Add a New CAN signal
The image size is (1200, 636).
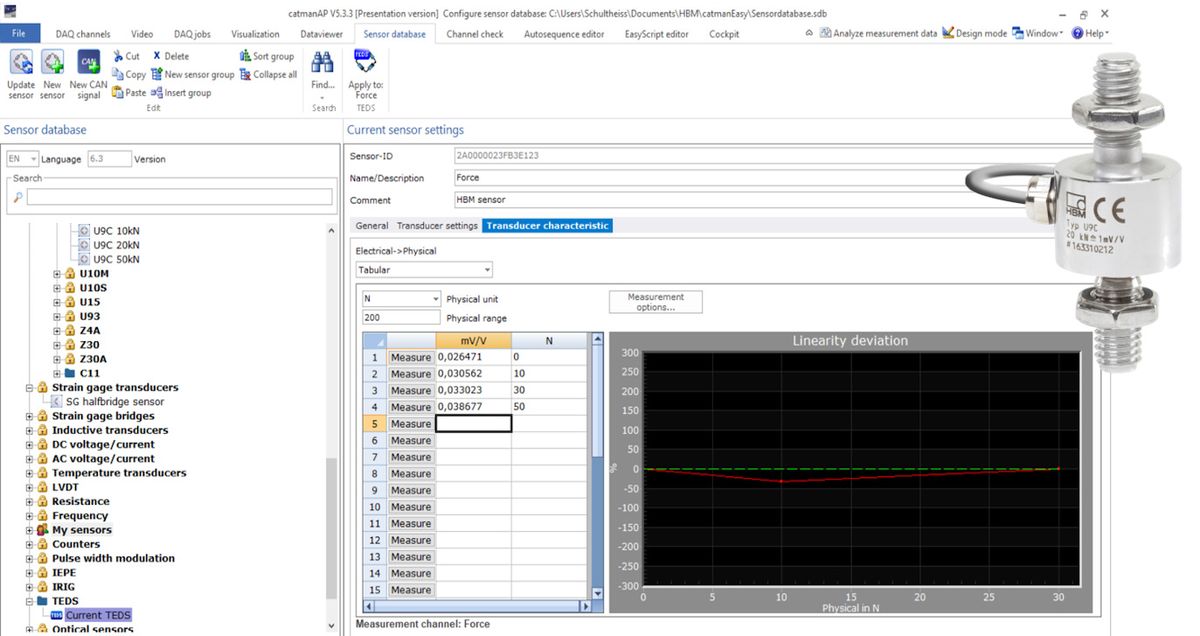[x=88, y=75]
